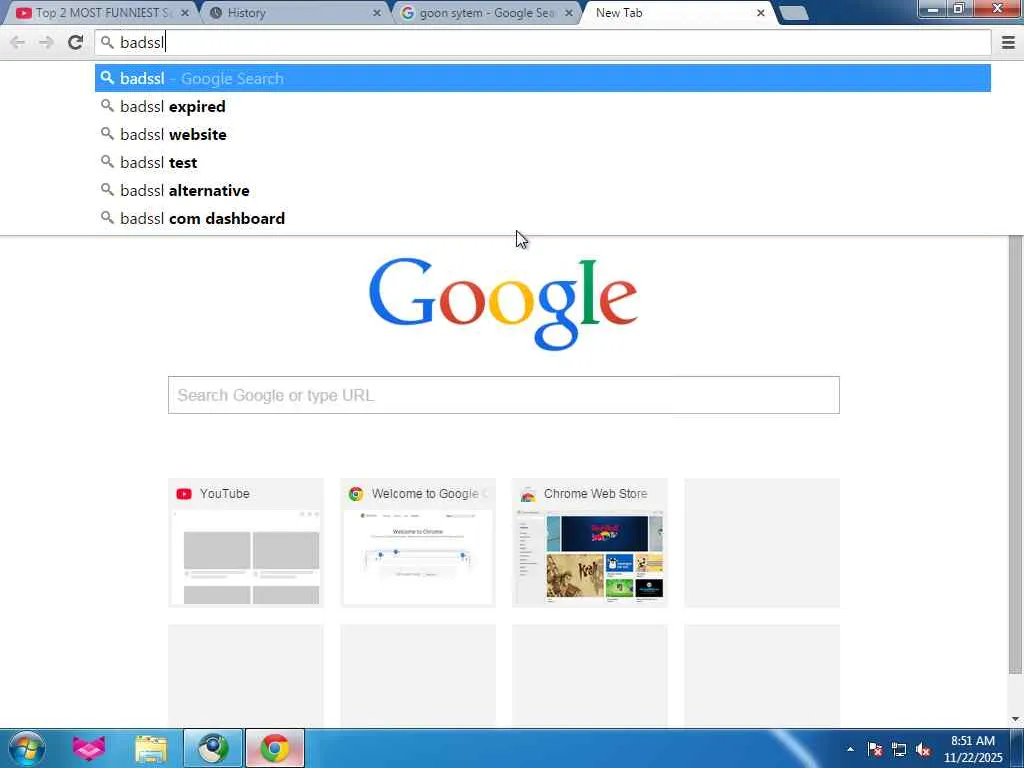Screen dimensions: 1024x768
Task: Open the YouTube most-visited thumbnail
Action: tap(246, 543)
